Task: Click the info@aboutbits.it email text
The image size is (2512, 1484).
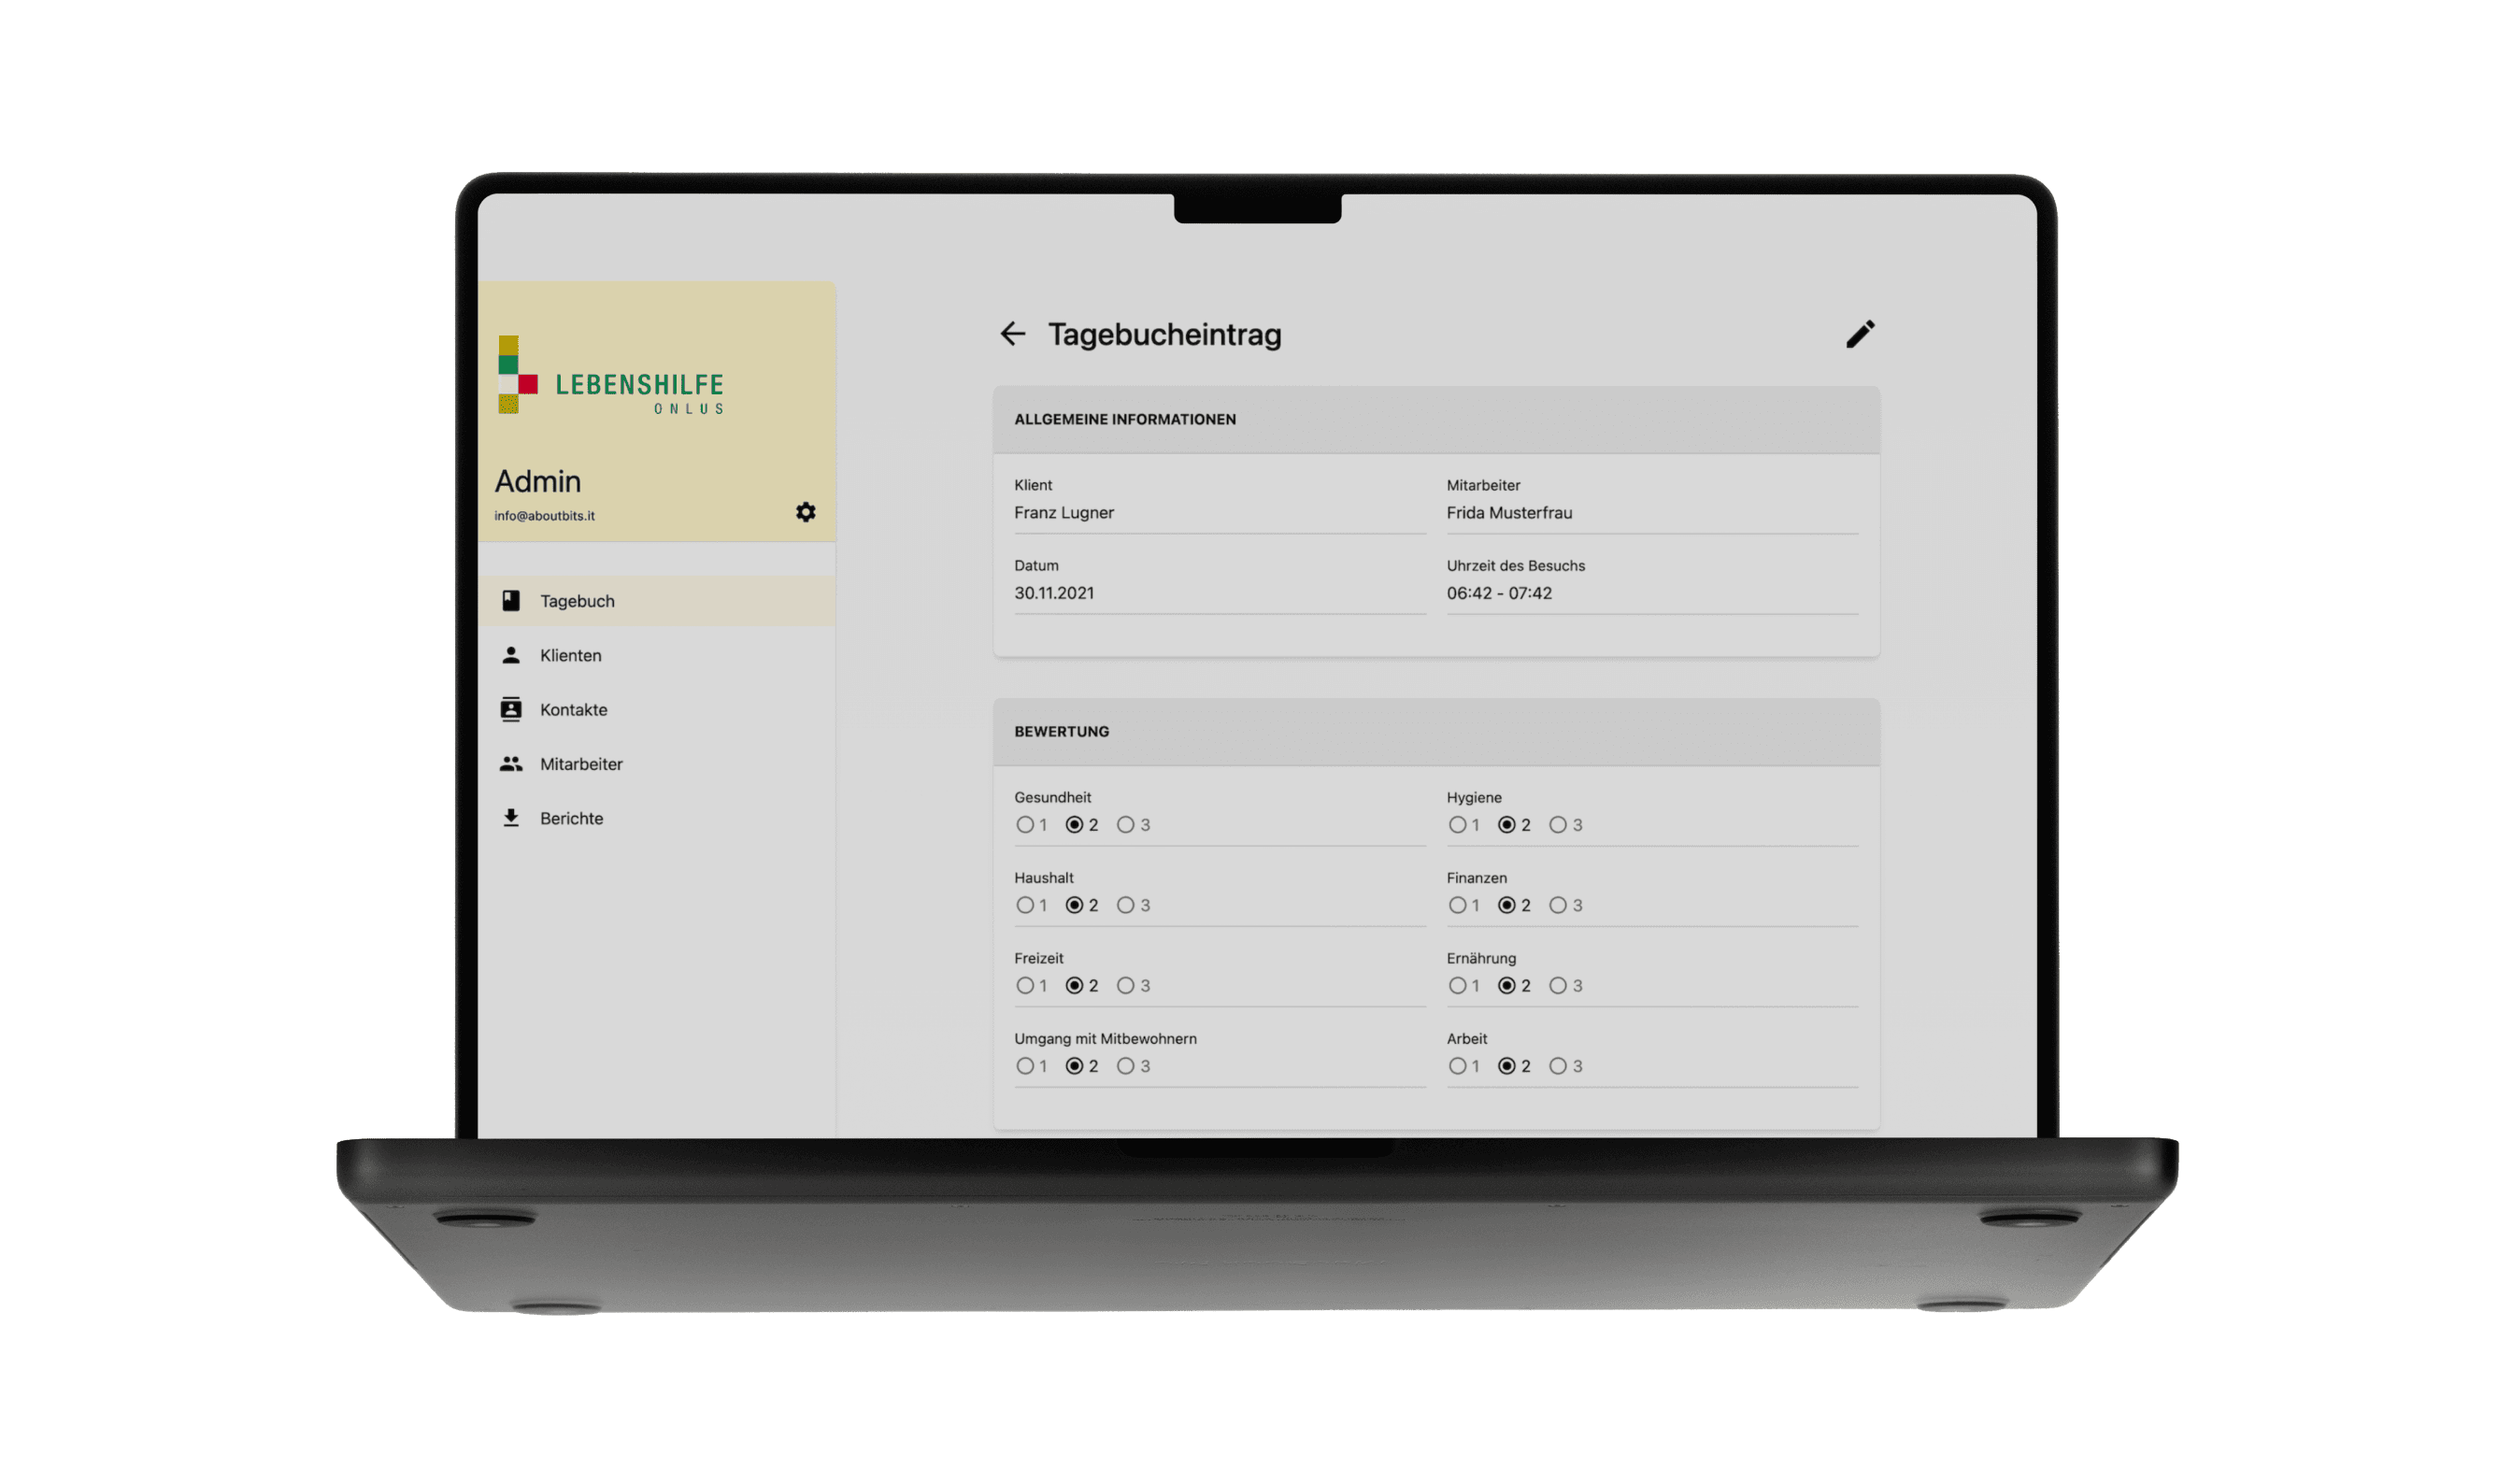Action: pyautogui.click(x=544, y=516)
